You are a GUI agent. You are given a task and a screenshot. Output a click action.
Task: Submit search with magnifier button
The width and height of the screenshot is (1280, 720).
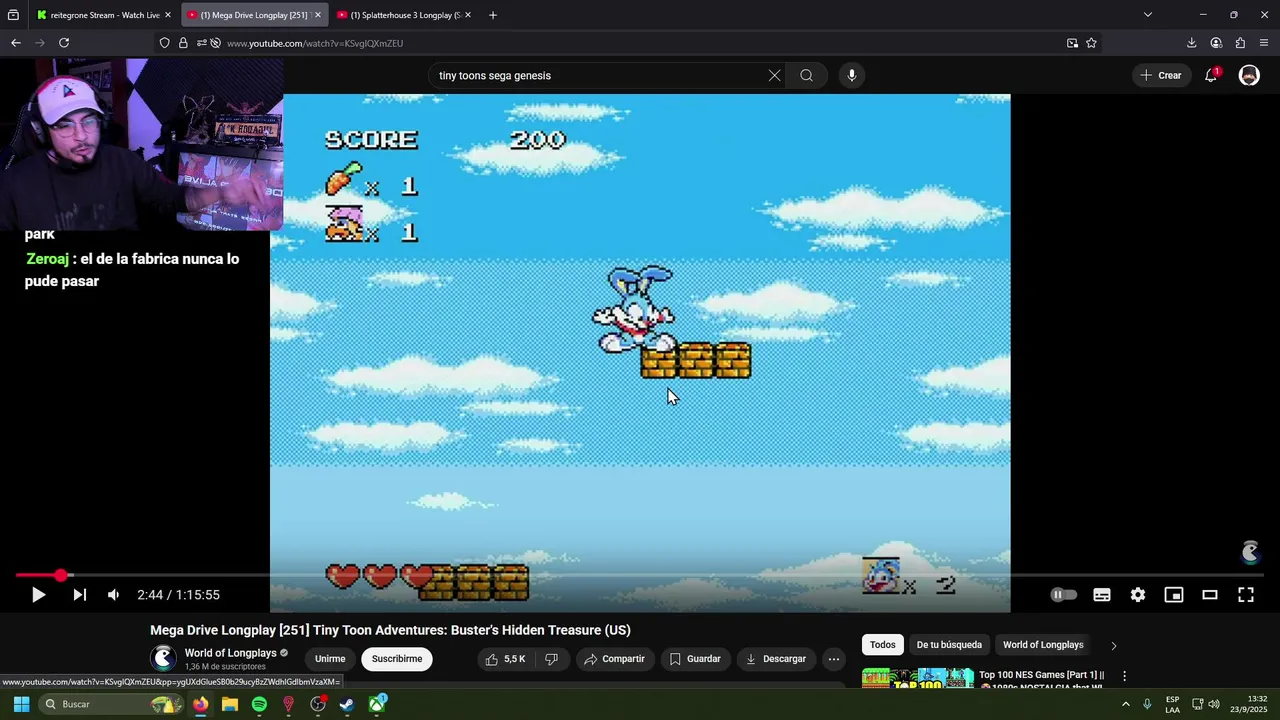coord(806,75)
